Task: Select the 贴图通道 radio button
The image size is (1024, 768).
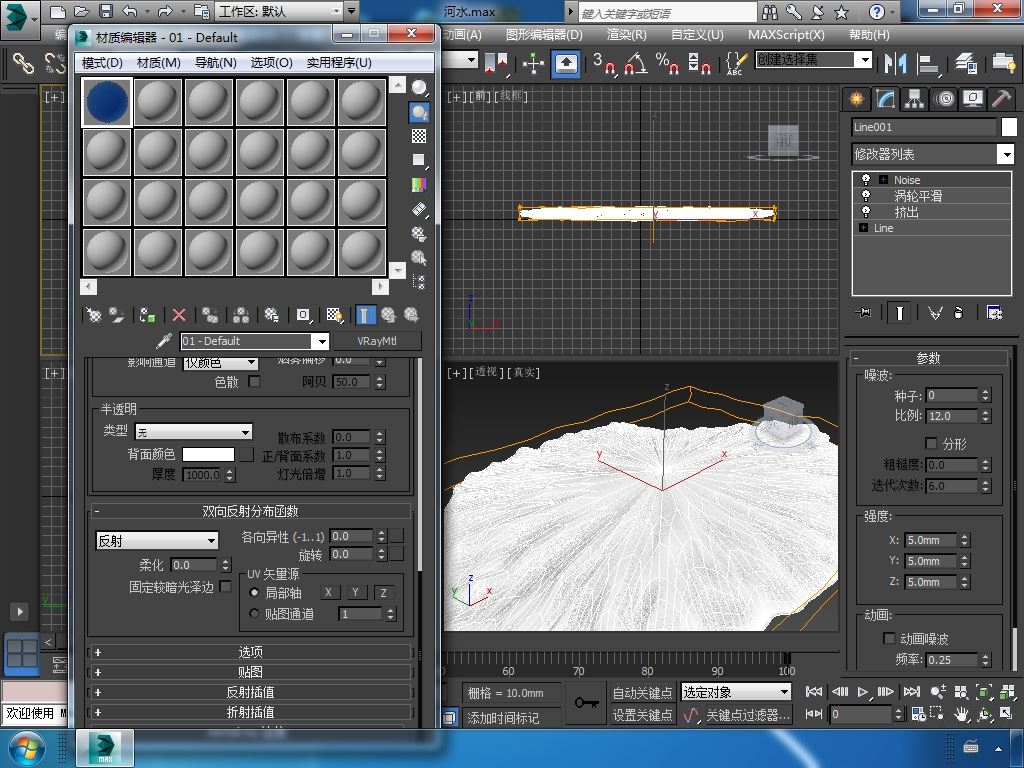Action: tap(254, 614)
